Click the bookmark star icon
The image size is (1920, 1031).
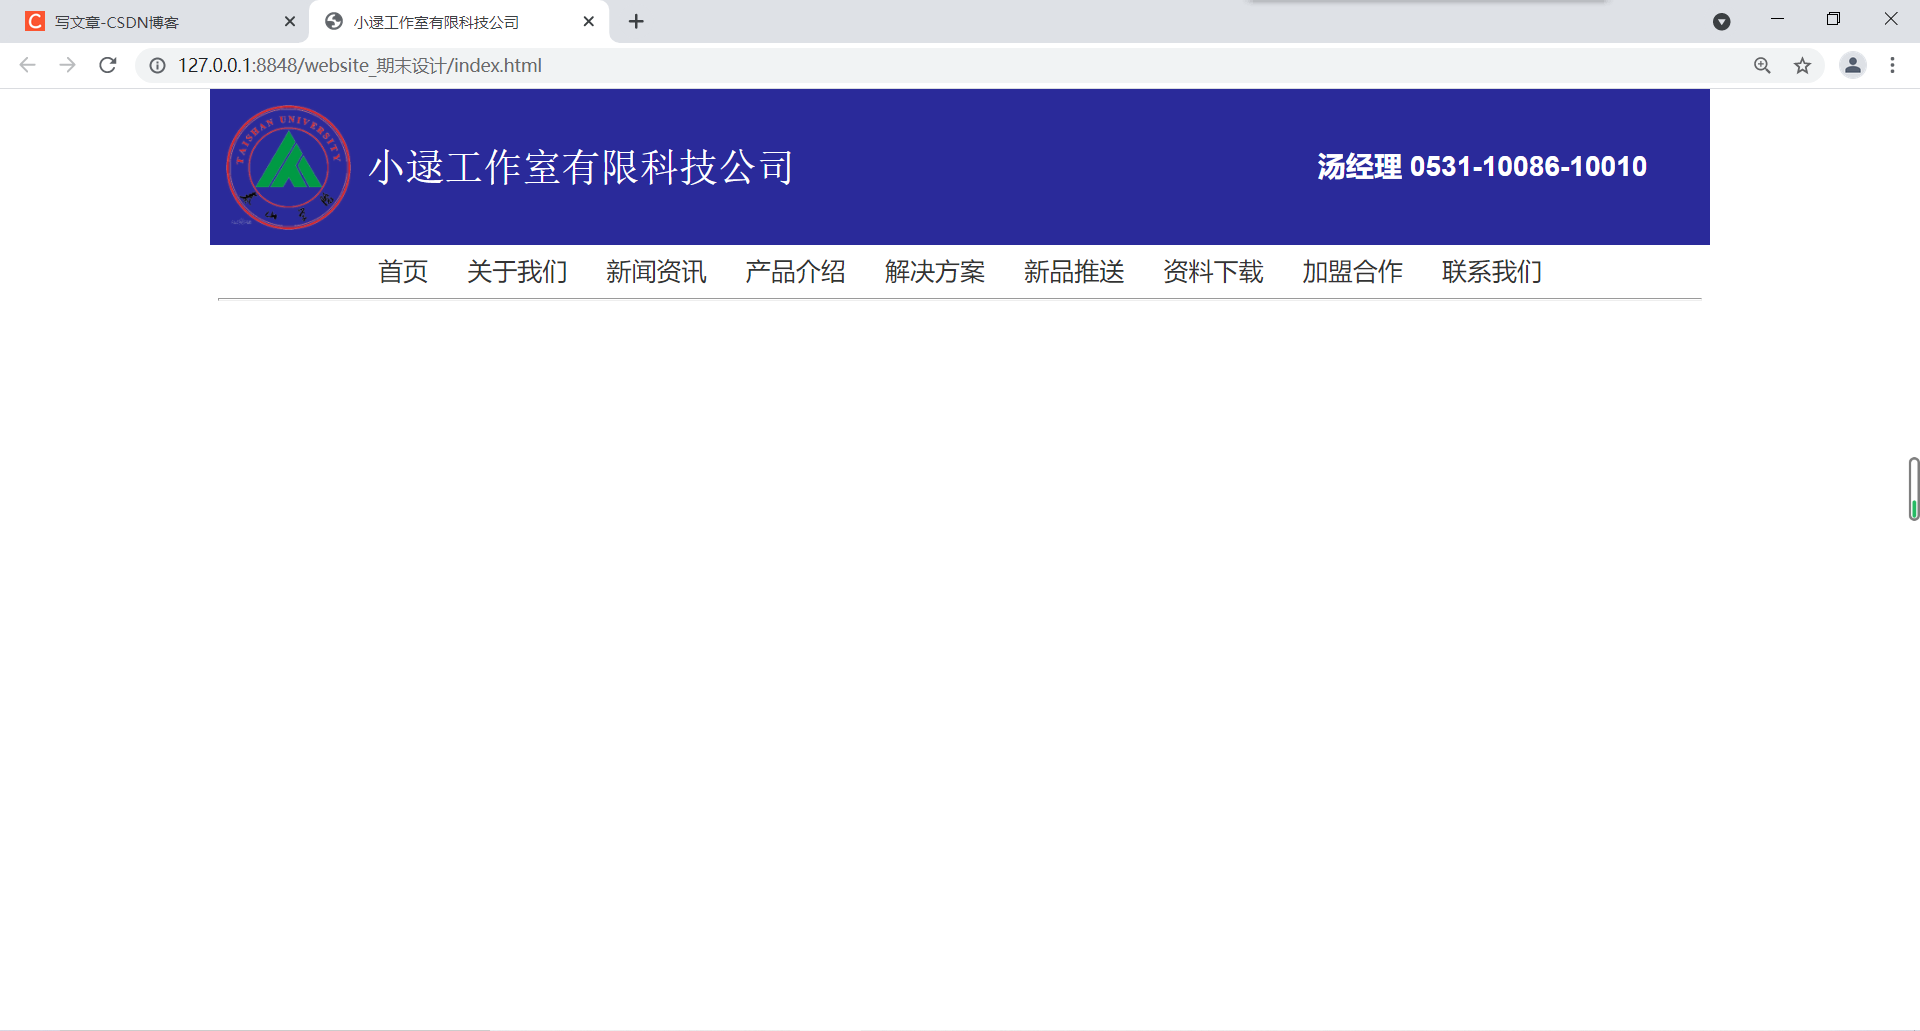pyautogui.click(x=1803, y=65)
